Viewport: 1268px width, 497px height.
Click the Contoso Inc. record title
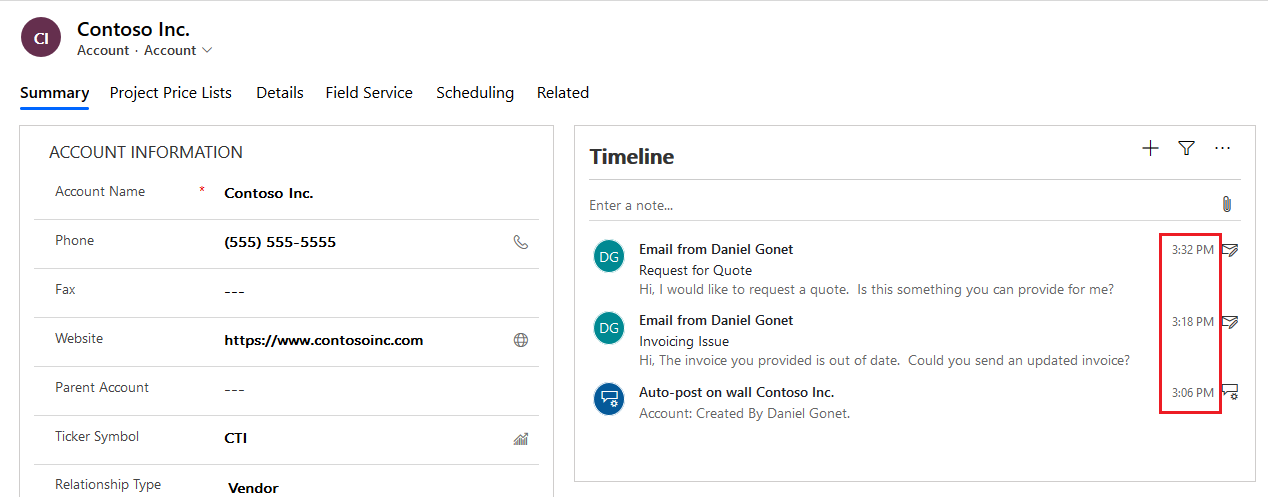pyautogui.click(x=133, y=29)
